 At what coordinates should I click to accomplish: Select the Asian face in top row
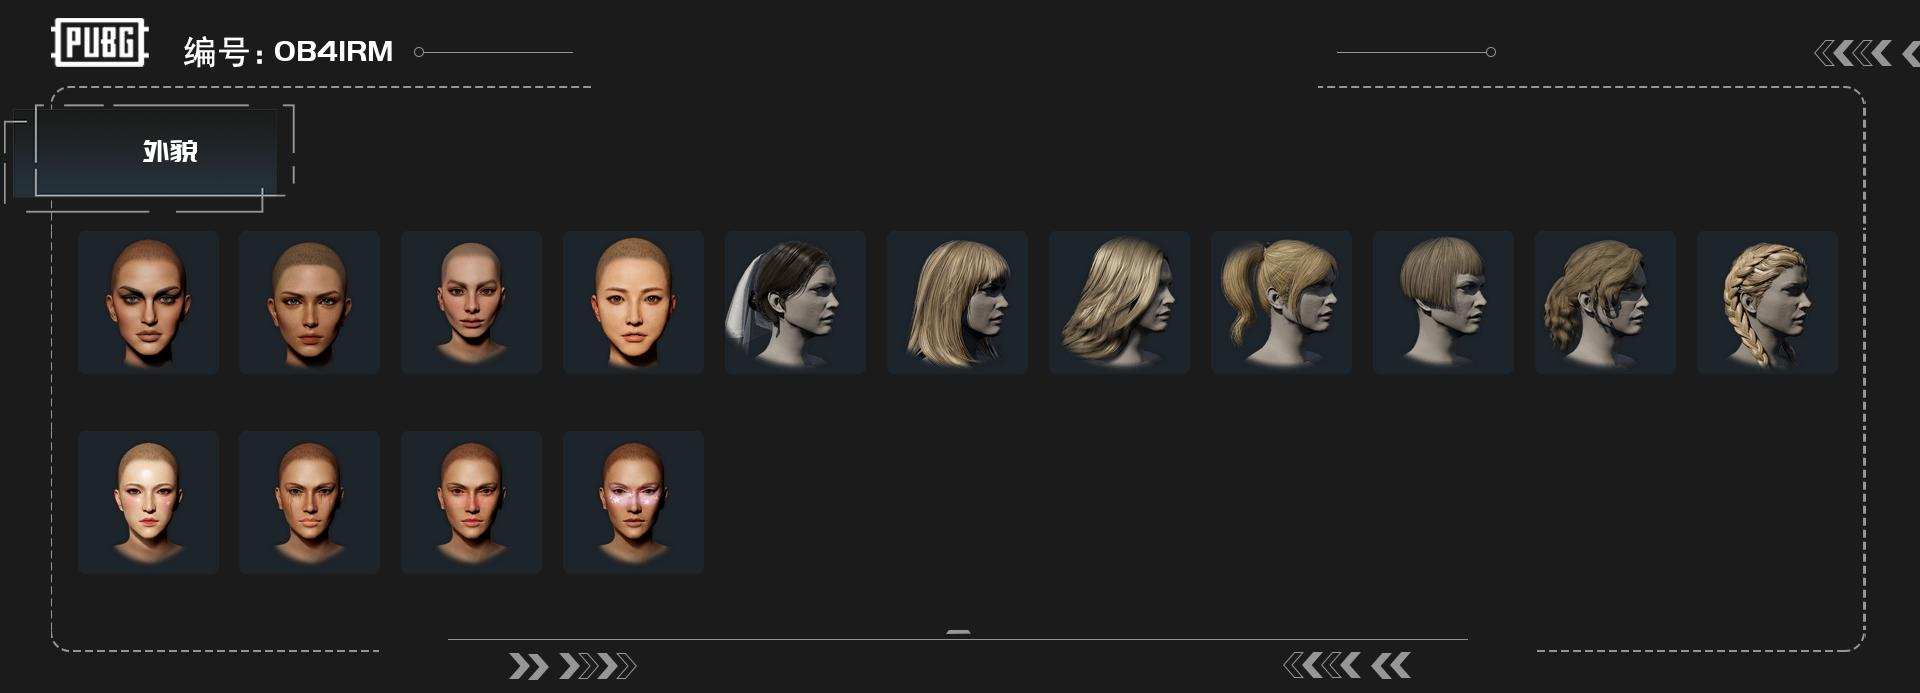633,302
